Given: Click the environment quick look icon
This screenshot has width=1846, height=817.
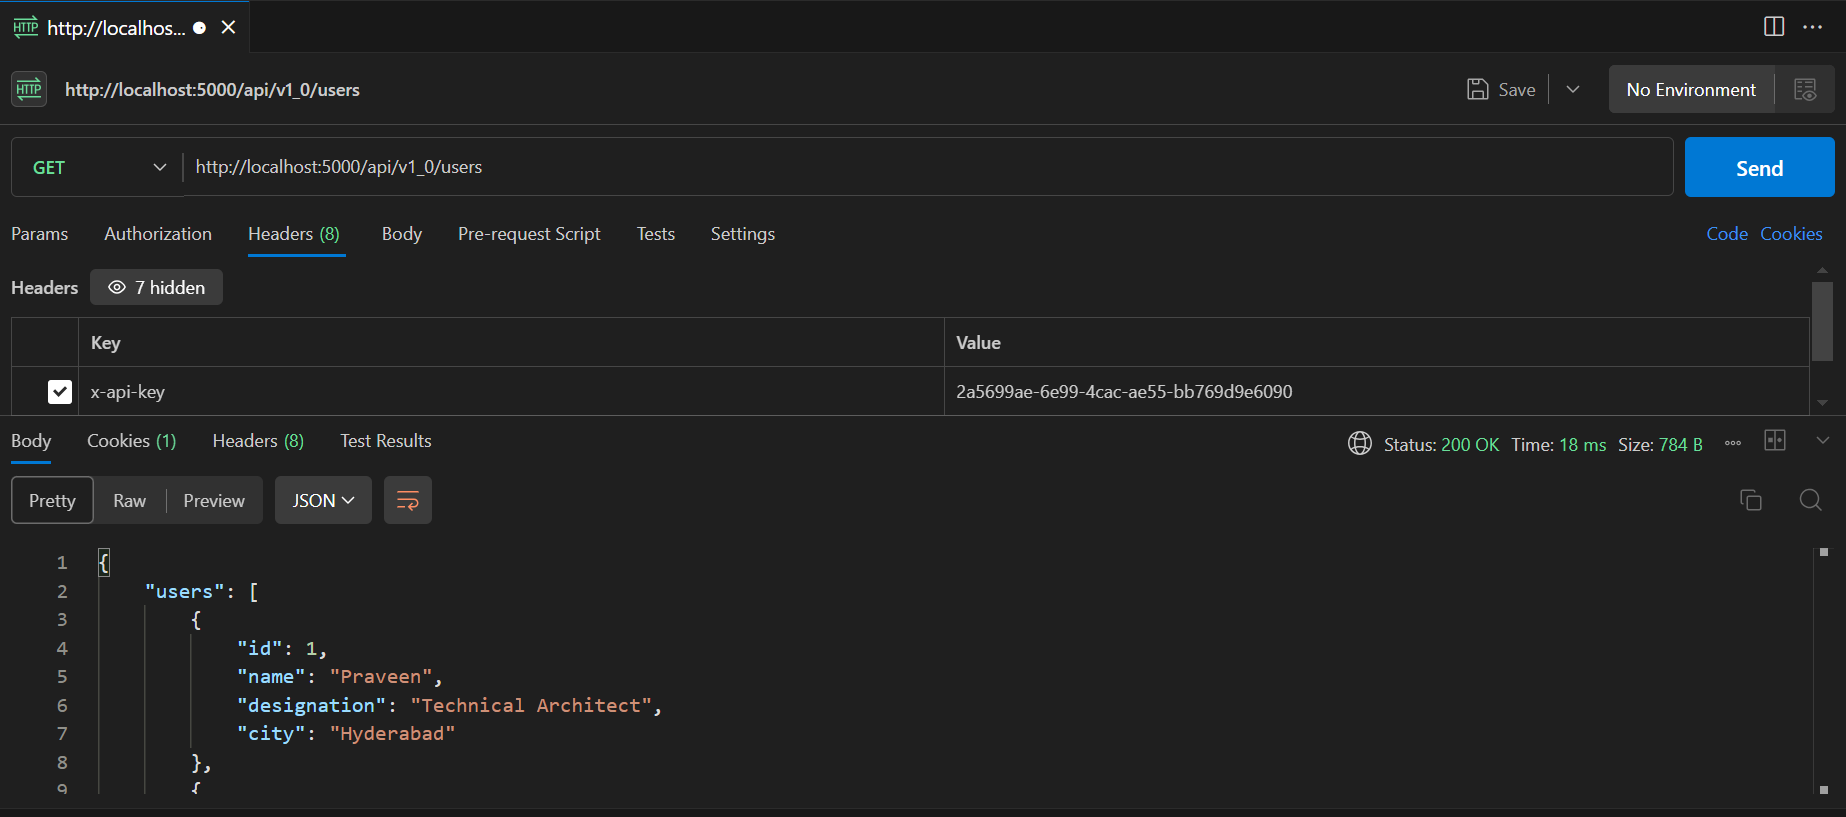Looking at the screenshot, I should 1805,89.
